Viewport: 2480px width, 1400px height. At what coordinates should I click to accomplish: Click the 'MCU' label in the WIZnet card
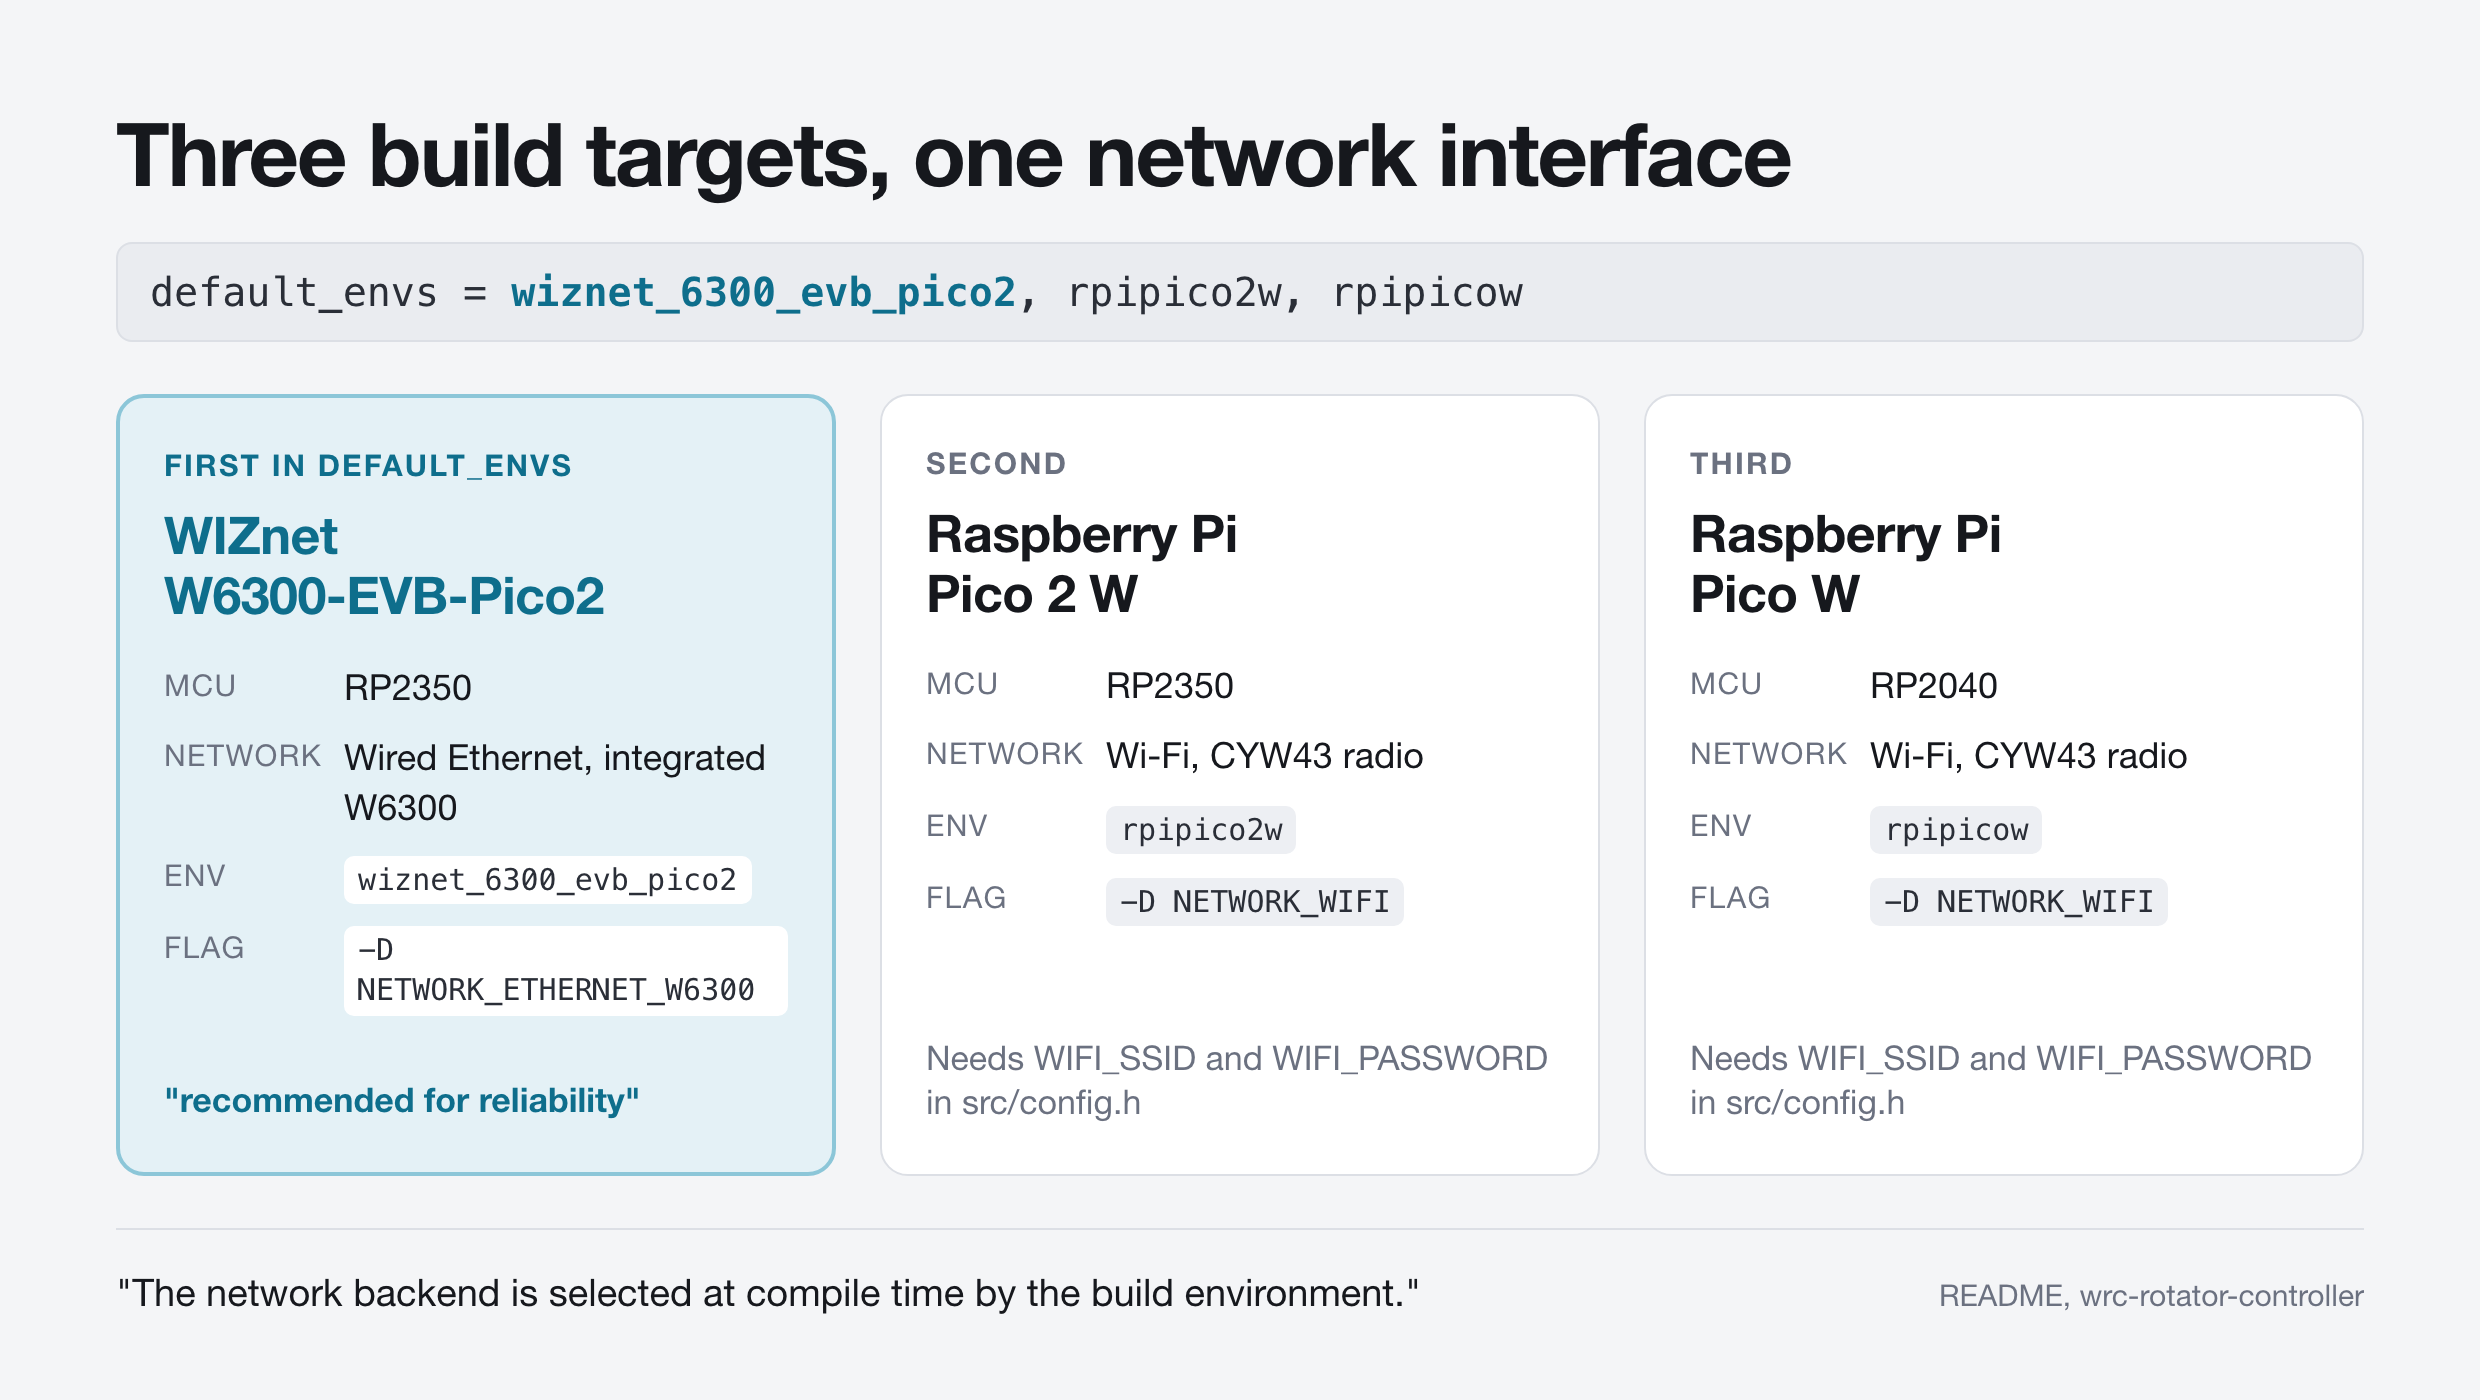[200, 686]
